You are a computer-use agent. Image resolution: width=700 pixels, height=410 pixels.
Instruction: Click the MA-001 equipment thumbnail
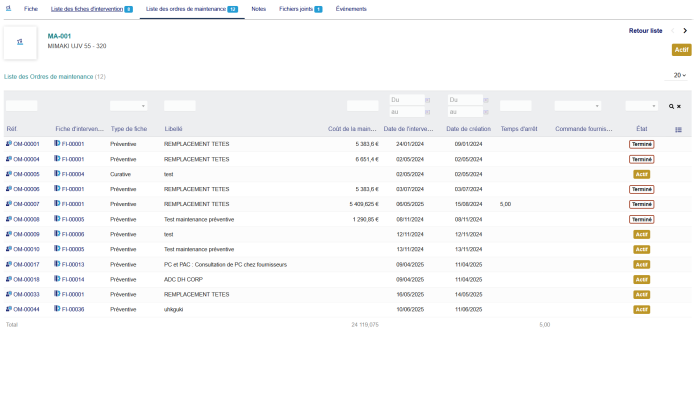pyautogui.click(x=20, y=42)
